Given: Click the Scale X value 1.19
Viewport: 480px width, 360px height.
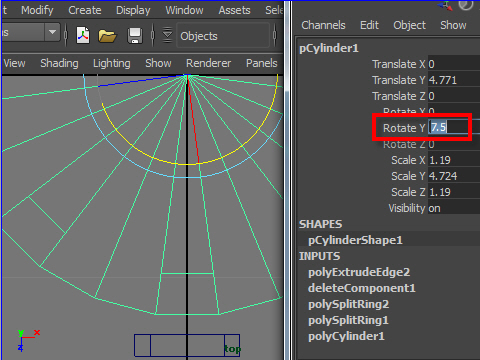Looking at the screenshot, I should coord(454,160).
